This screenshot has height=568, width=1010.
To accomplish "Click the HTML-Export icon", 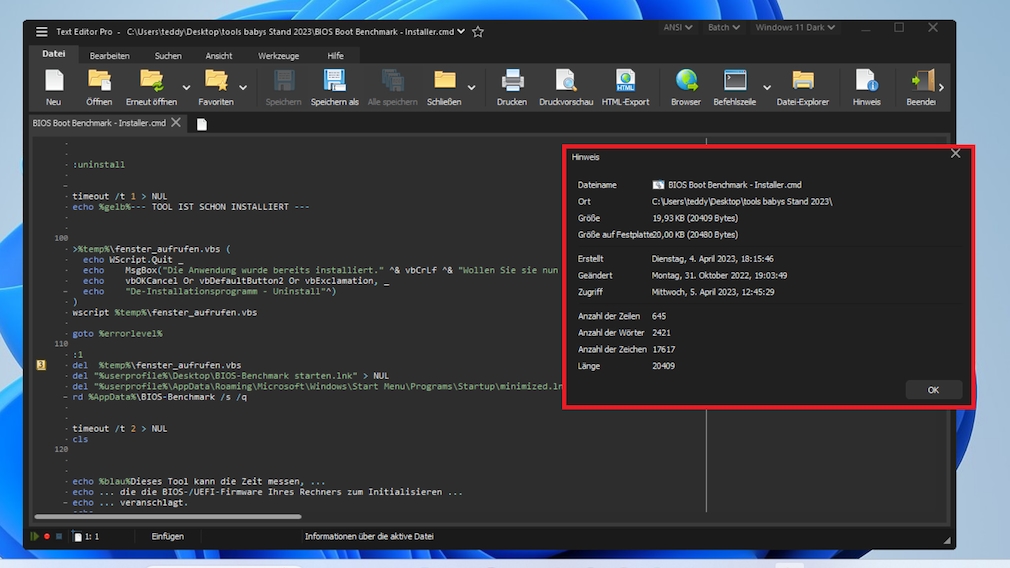I will 625,82.
